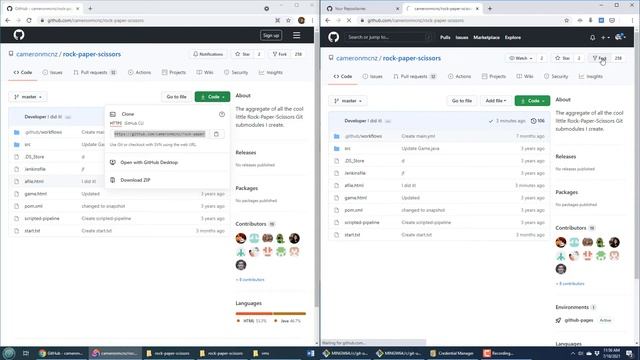The height and width of the screenshot is (360, 640).
Task: Reload the page in left browser
Action: (29, 20)
